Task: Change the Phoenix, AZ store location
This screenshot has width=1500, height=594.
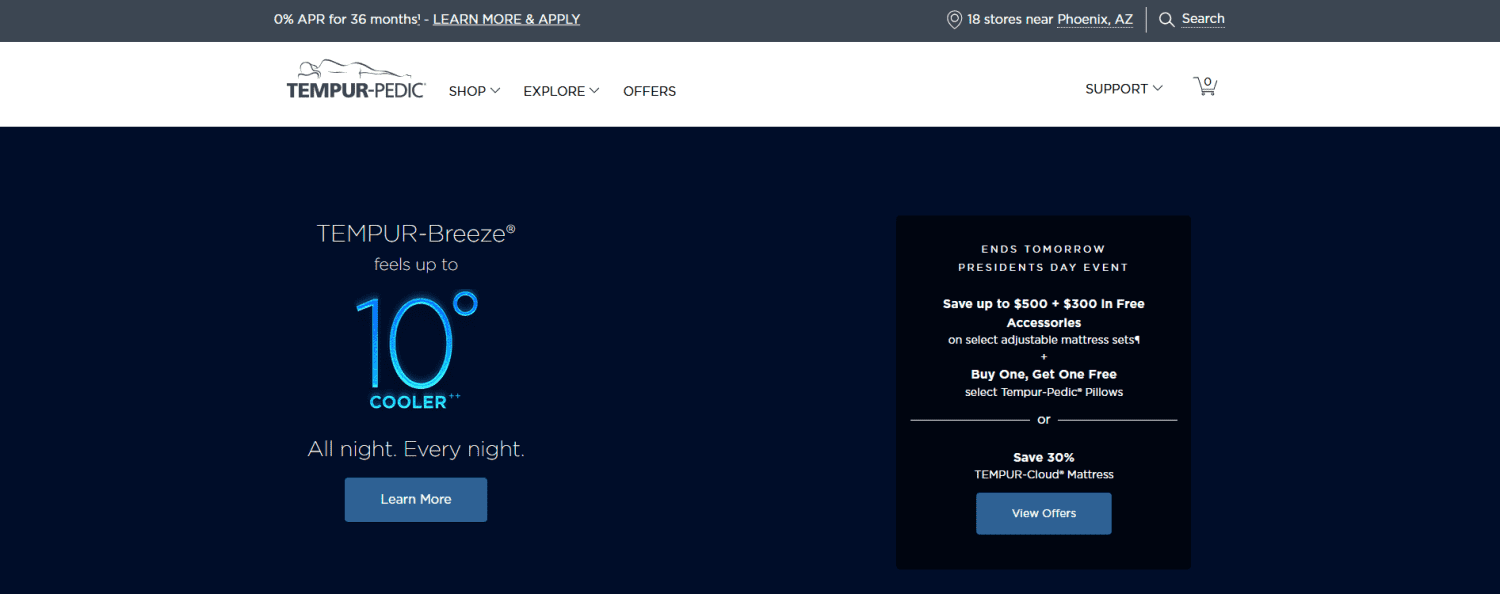Action: [x=1095, y=19]
